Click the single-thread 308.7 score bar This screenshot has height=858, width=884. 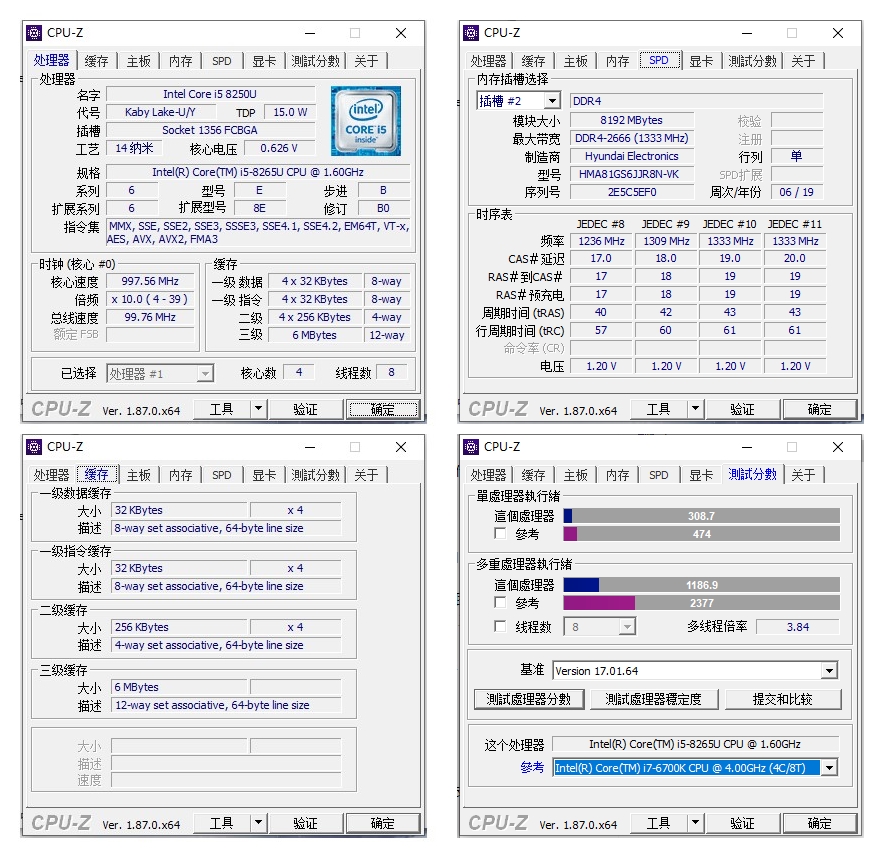click(x=701, y=516)
